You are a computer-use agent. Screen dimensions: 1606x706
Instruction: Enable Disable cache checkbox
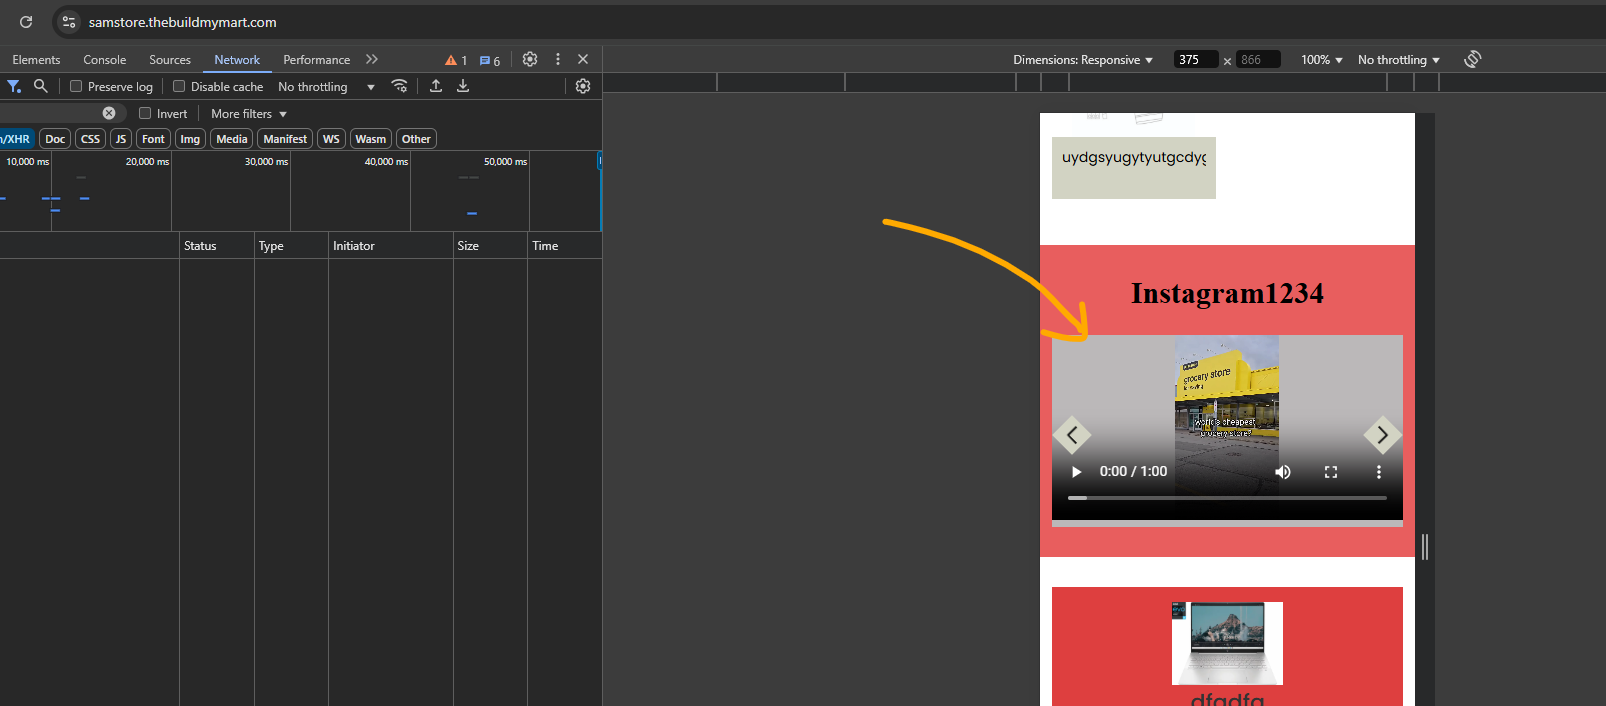[x=179, y=86]
